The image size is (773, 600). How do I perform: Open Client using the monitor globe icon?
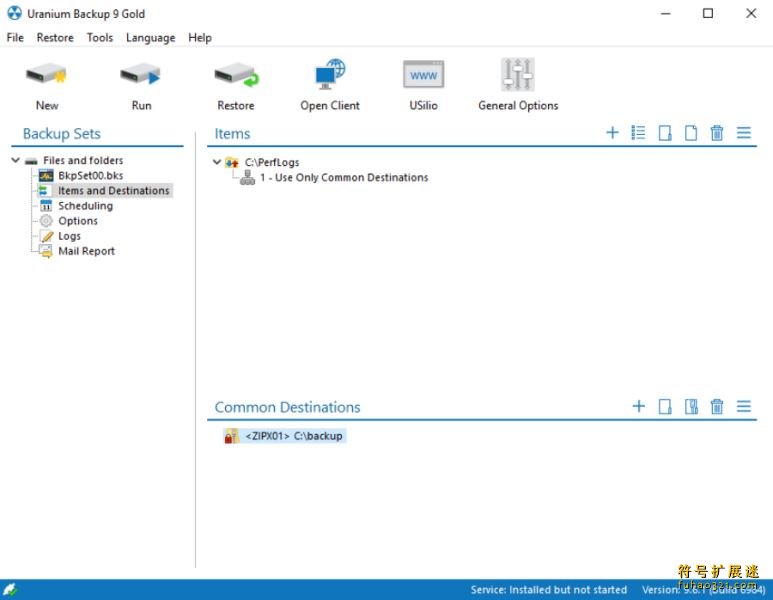330,74
